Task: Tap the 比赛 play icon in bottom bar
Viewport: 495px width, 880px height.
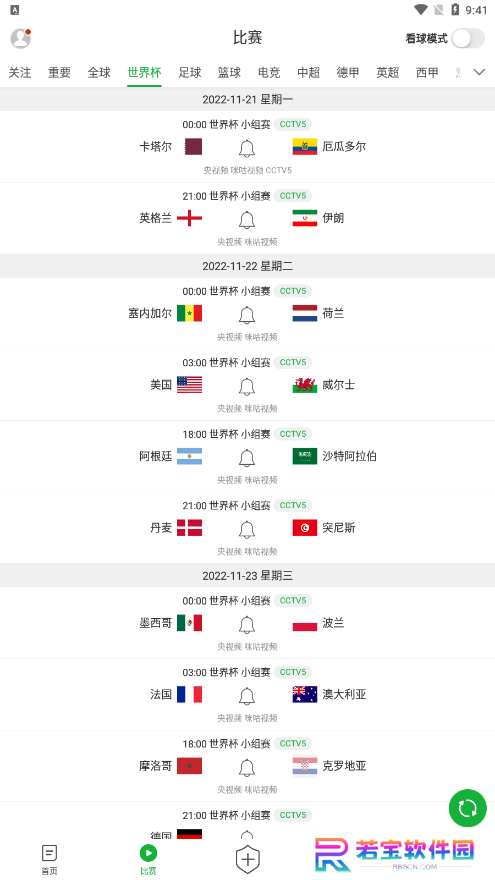Action: [x=148, y=854]
